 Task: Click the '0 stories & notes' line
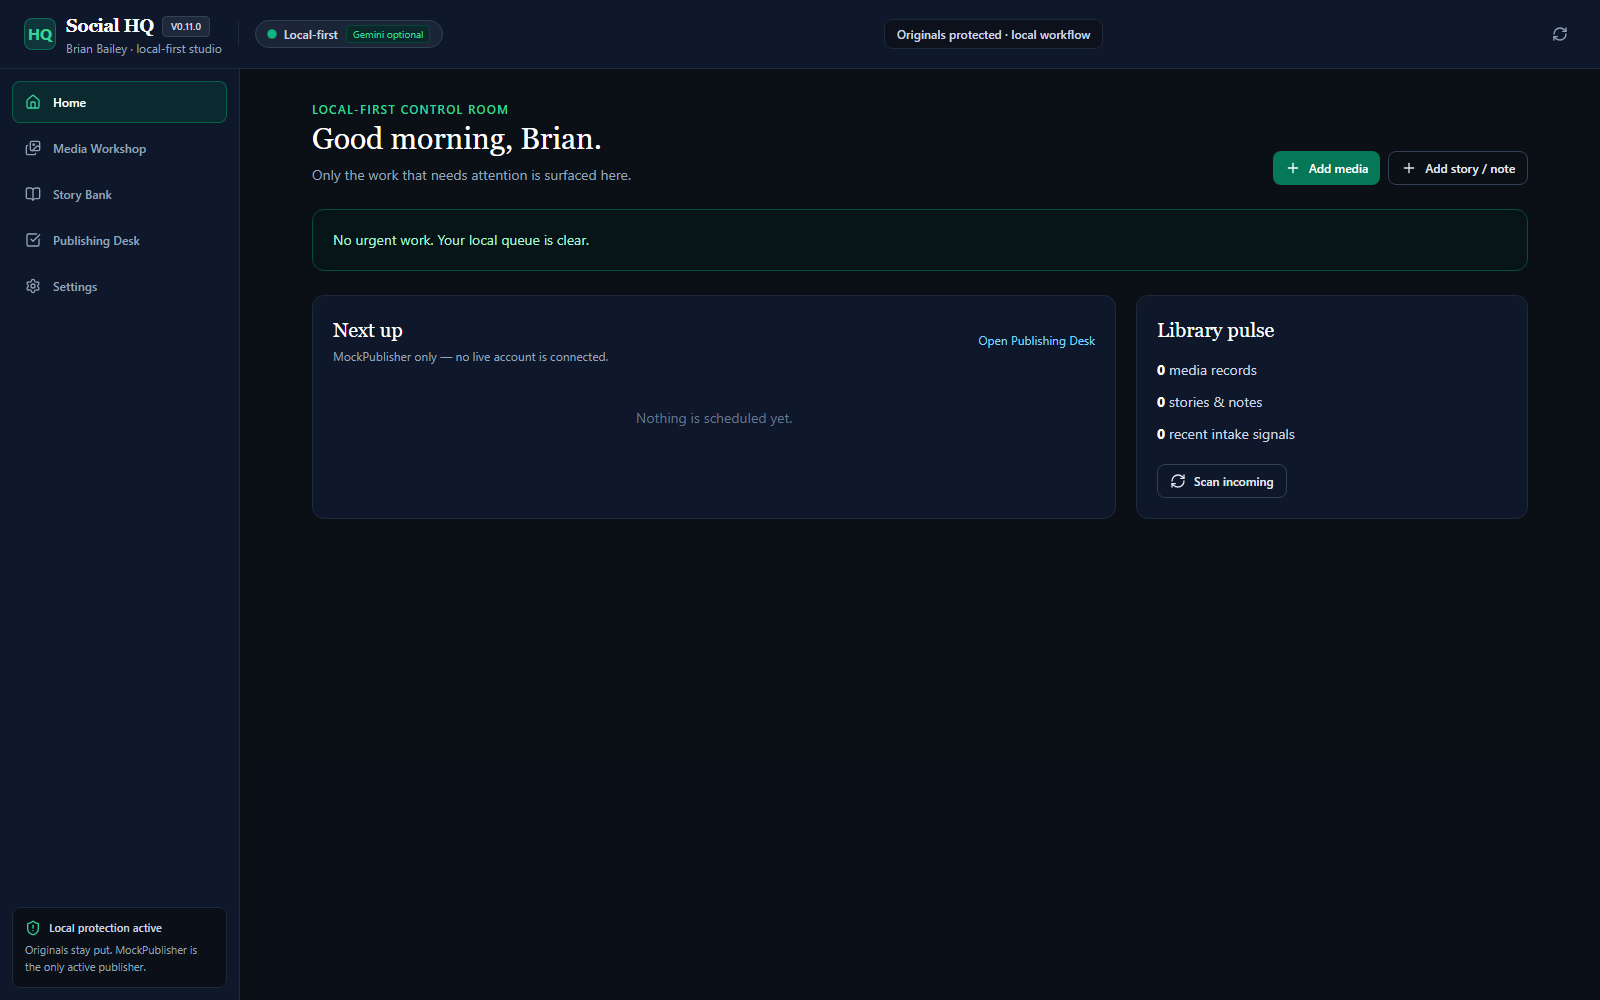[1210, 402]
